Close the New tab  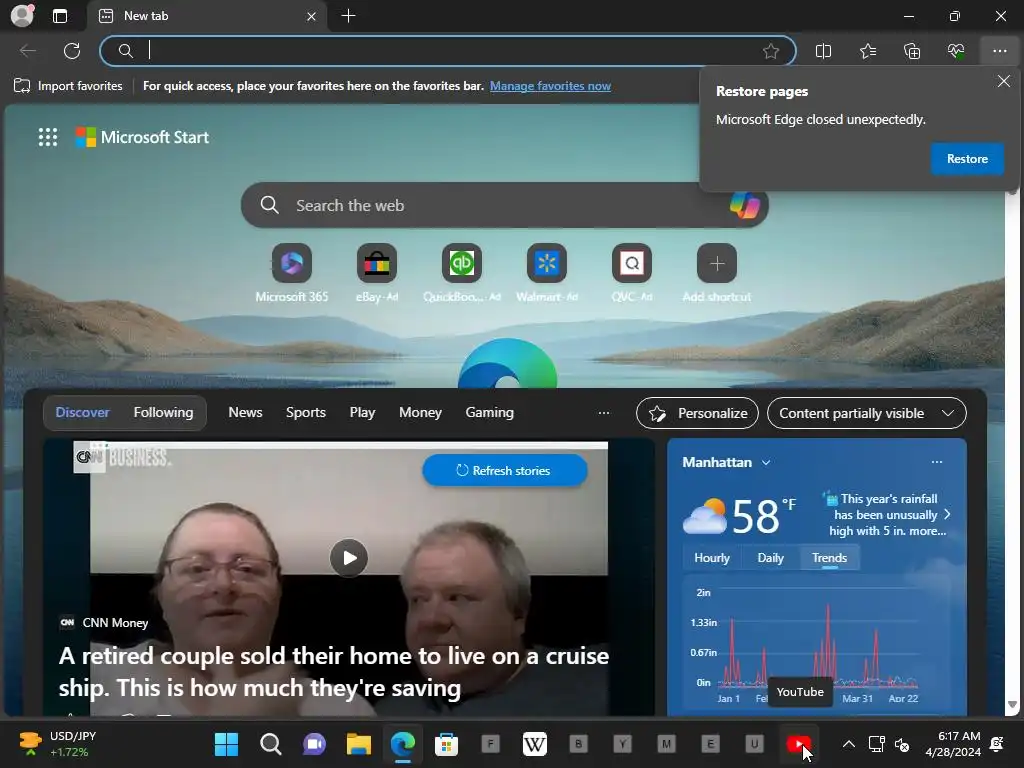tap(312, 16)
